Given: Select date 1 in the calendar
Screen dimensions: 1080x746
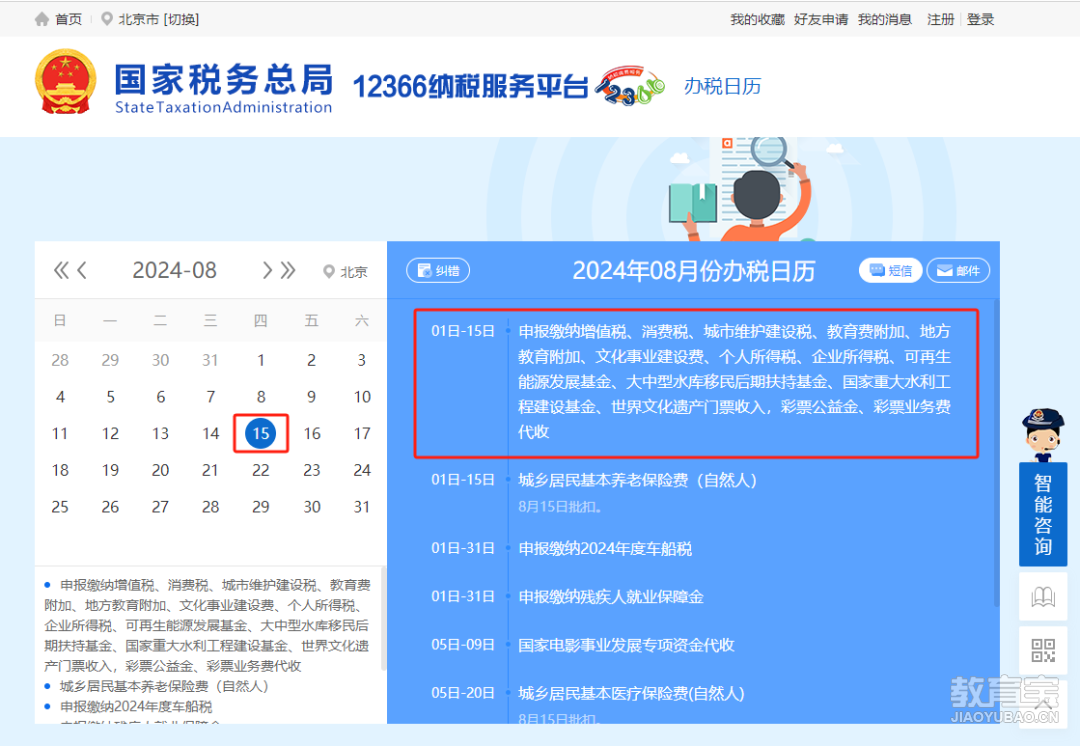Looking at the screenshot, I should point(261,360).
